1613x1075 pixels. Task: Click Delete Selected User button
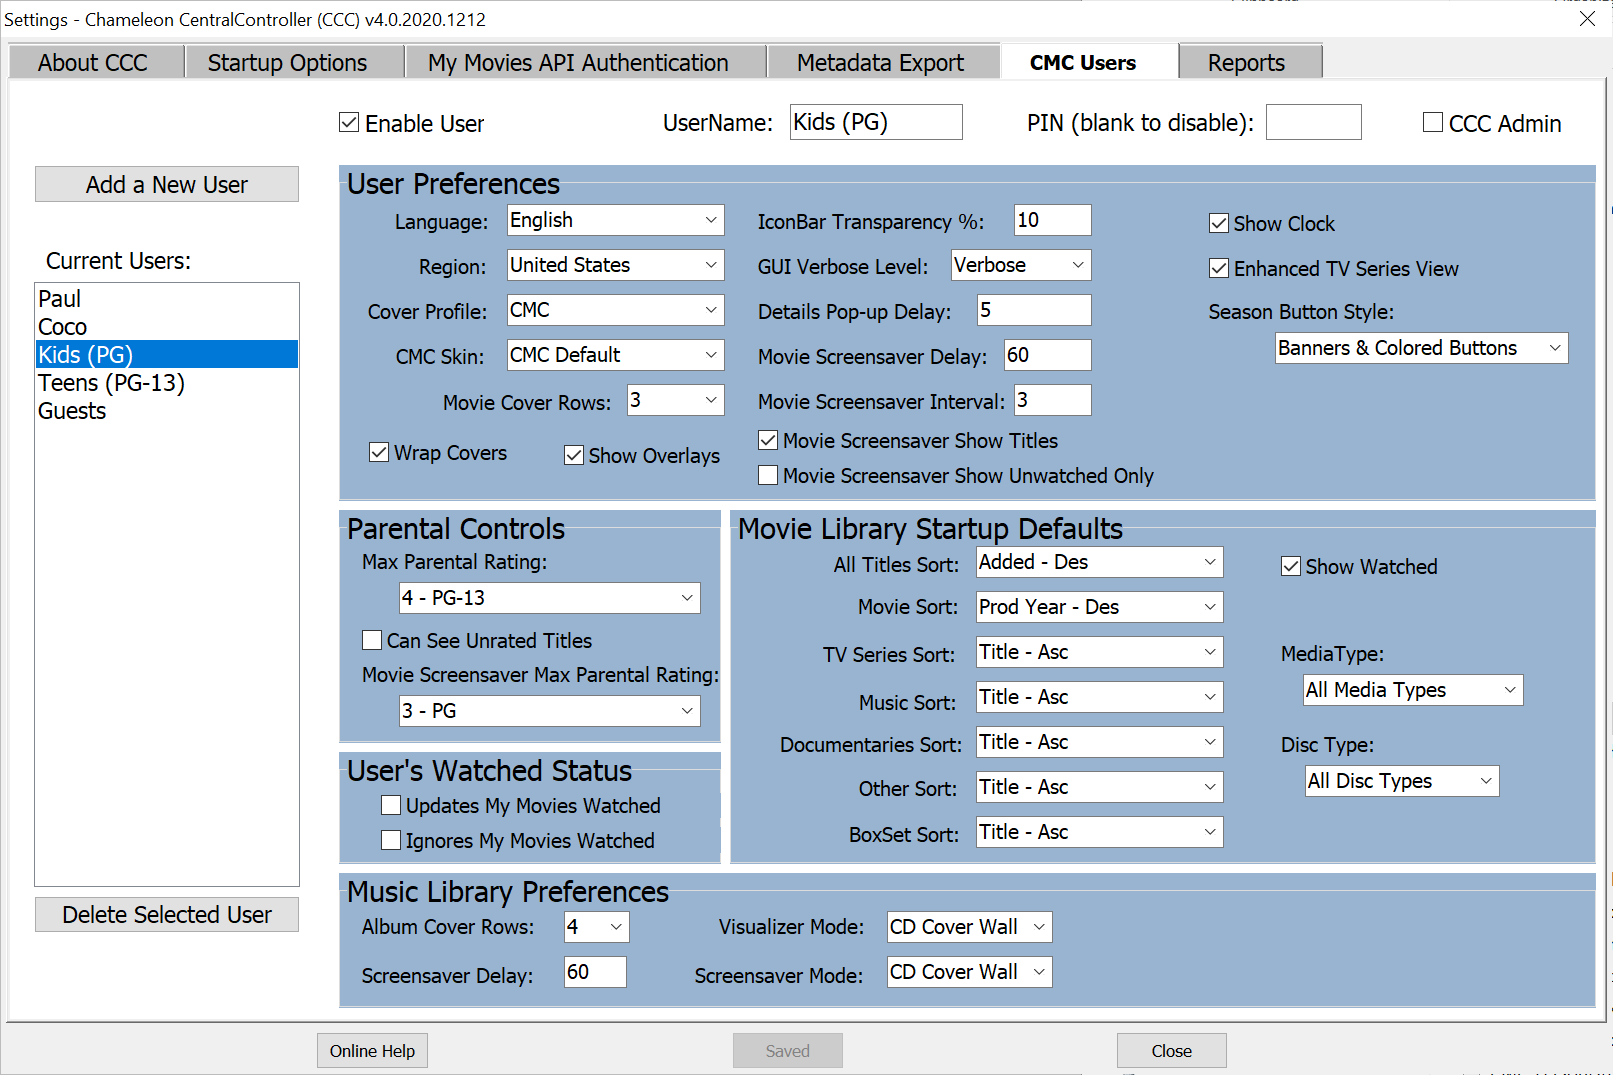[167, 915]
